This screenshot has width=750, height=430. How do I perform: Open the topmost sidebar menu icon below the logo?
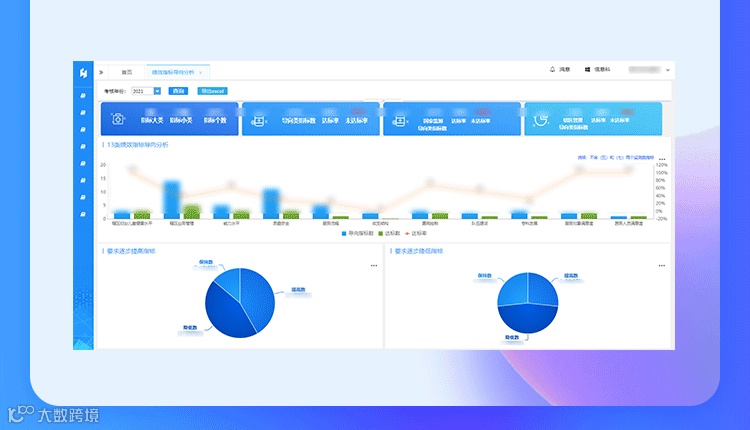(x=83, y=96)
